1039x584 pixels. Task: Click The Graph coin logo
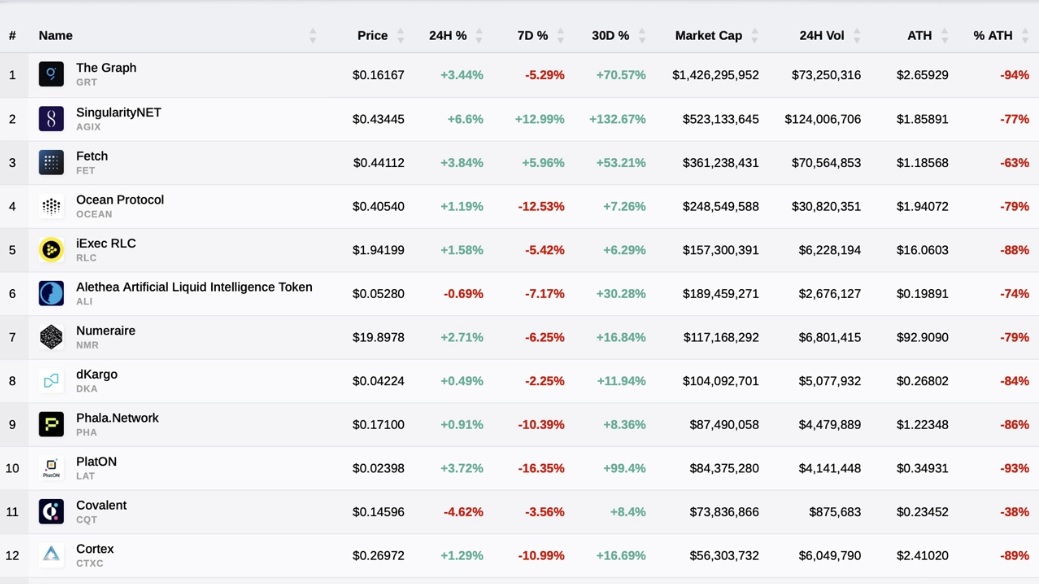tap(51, 74)
